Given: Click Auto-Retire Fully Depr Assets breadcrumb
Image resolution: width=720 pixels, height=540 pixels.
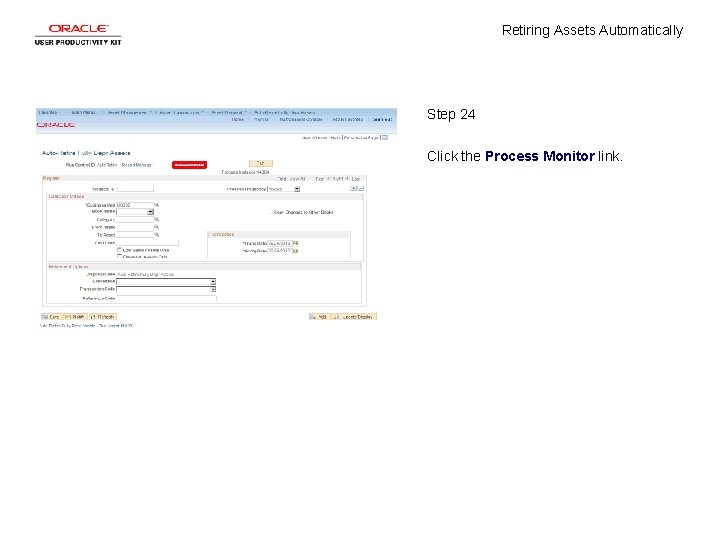Looking at the screenshot, I should click(285, 112).
